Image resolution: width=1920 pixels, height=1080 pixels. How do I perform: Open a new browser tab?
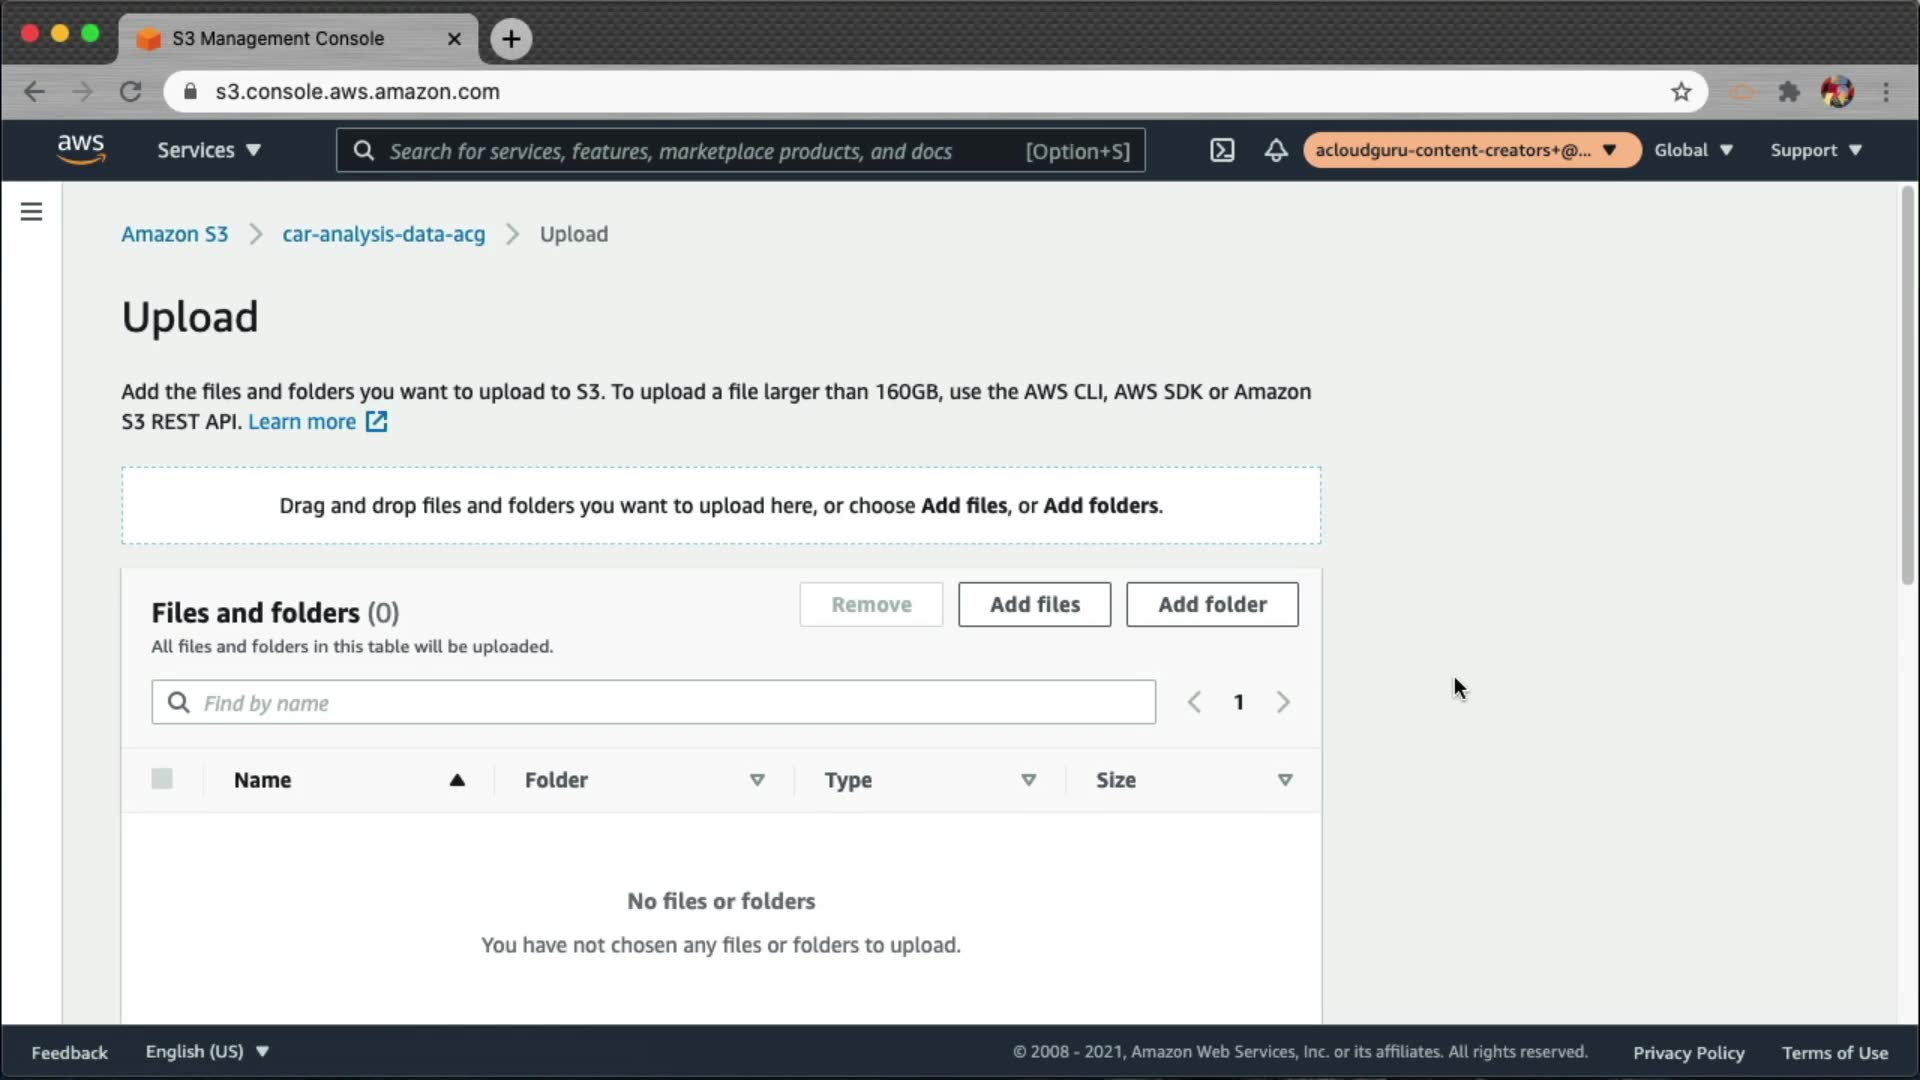coord(511,39)
